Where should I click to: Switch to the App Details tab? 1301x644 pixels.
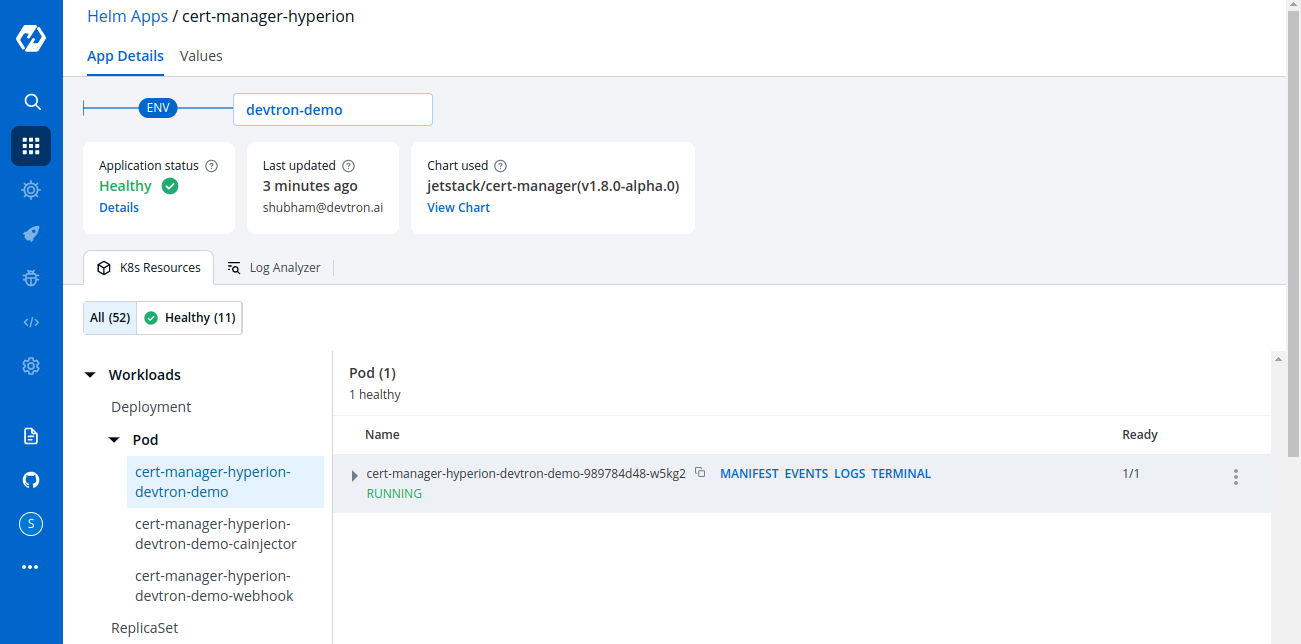click(125, 56)
